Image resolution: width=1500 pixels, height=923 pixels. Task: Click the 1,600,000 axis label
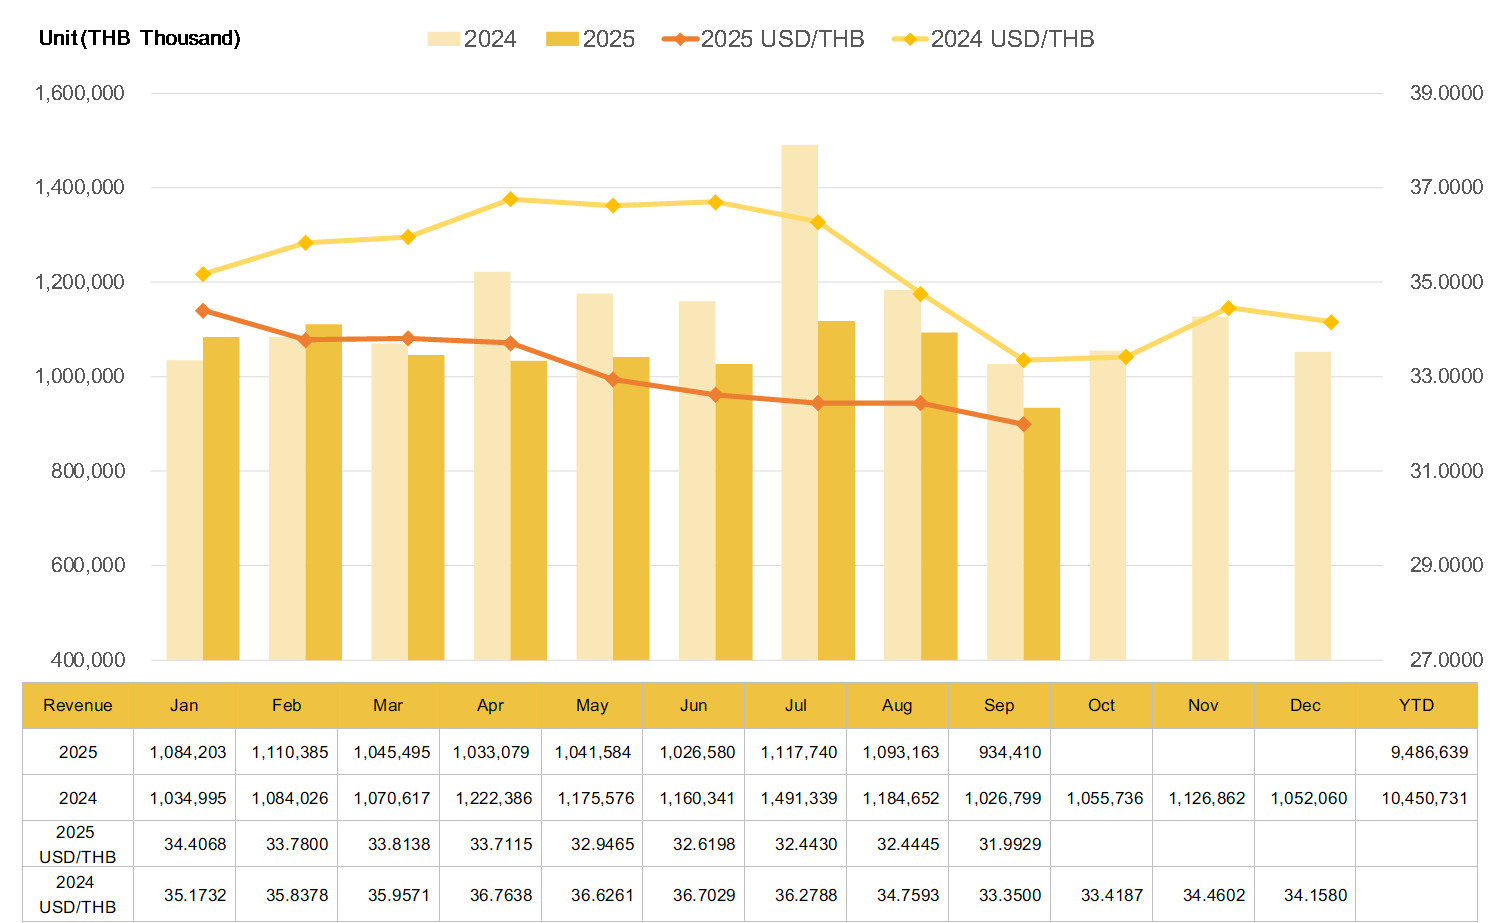(80, 93)
